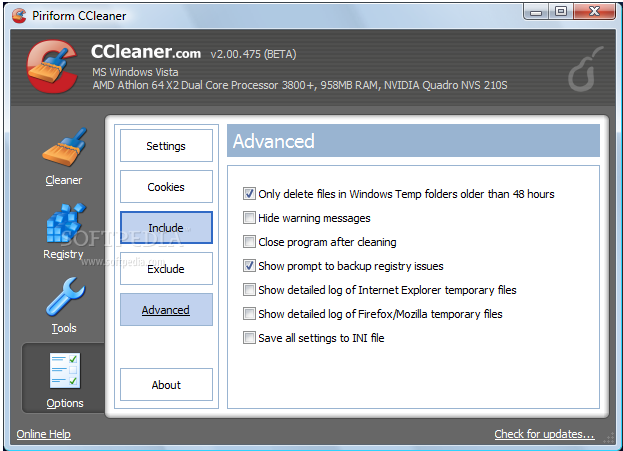Screen dimensions: 623x451
Task: Click the CCleaner logo in header
Action: [x=52, y=66]
